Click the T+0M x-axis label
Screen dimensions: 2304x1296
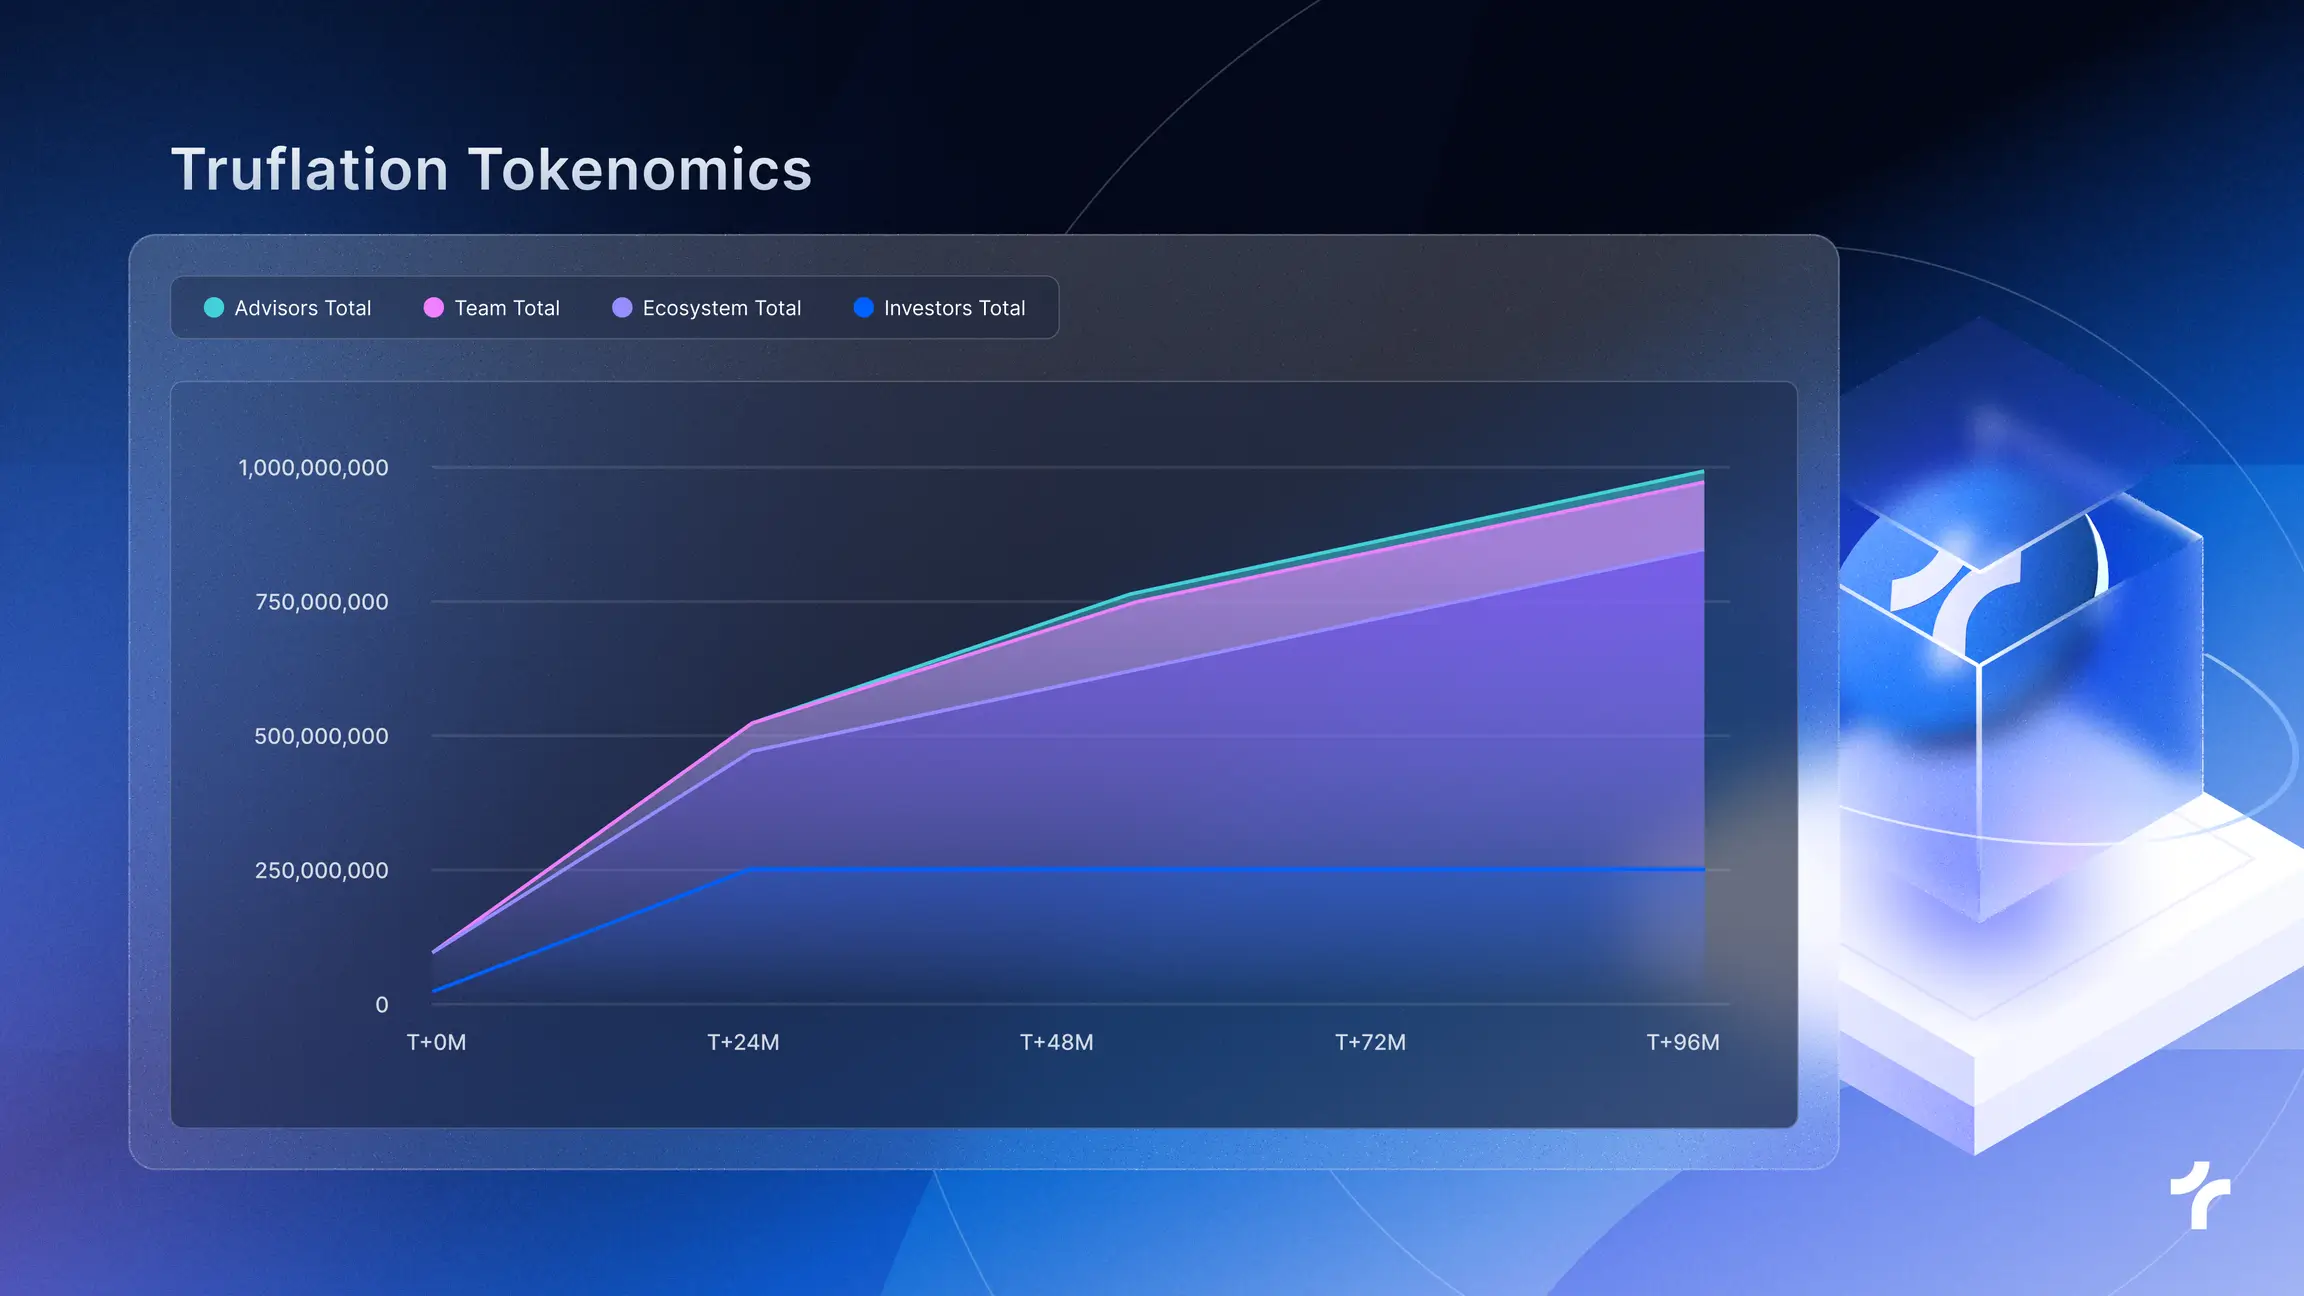(x=437, y=1042)
